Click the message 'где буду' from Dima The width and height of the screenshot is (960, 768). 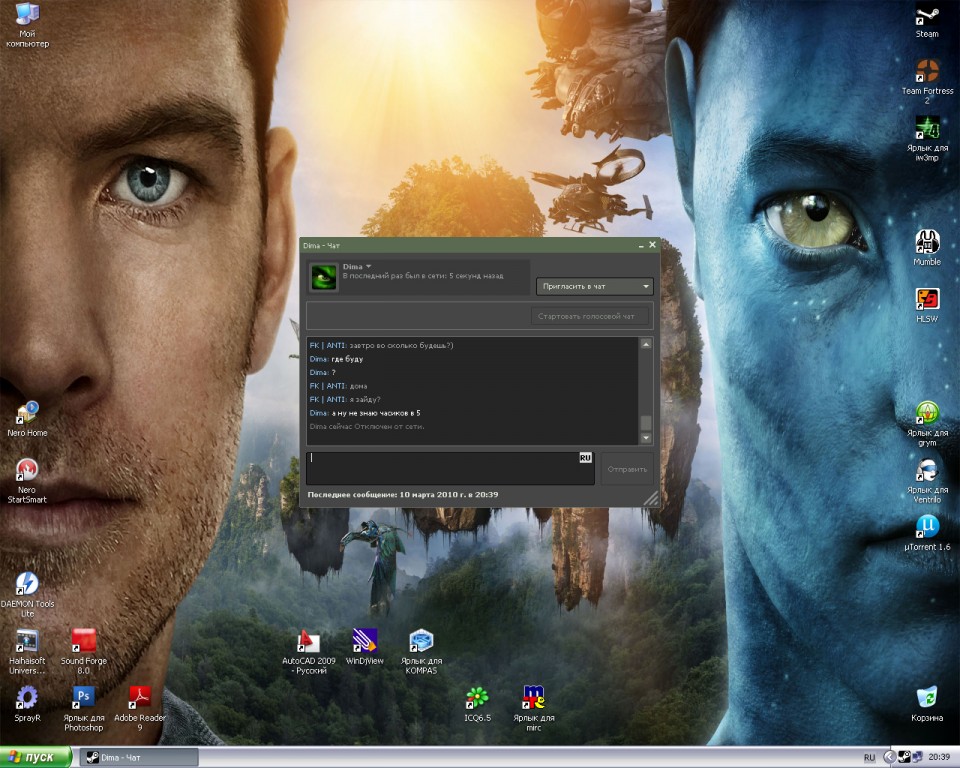(x=347, y=359)
